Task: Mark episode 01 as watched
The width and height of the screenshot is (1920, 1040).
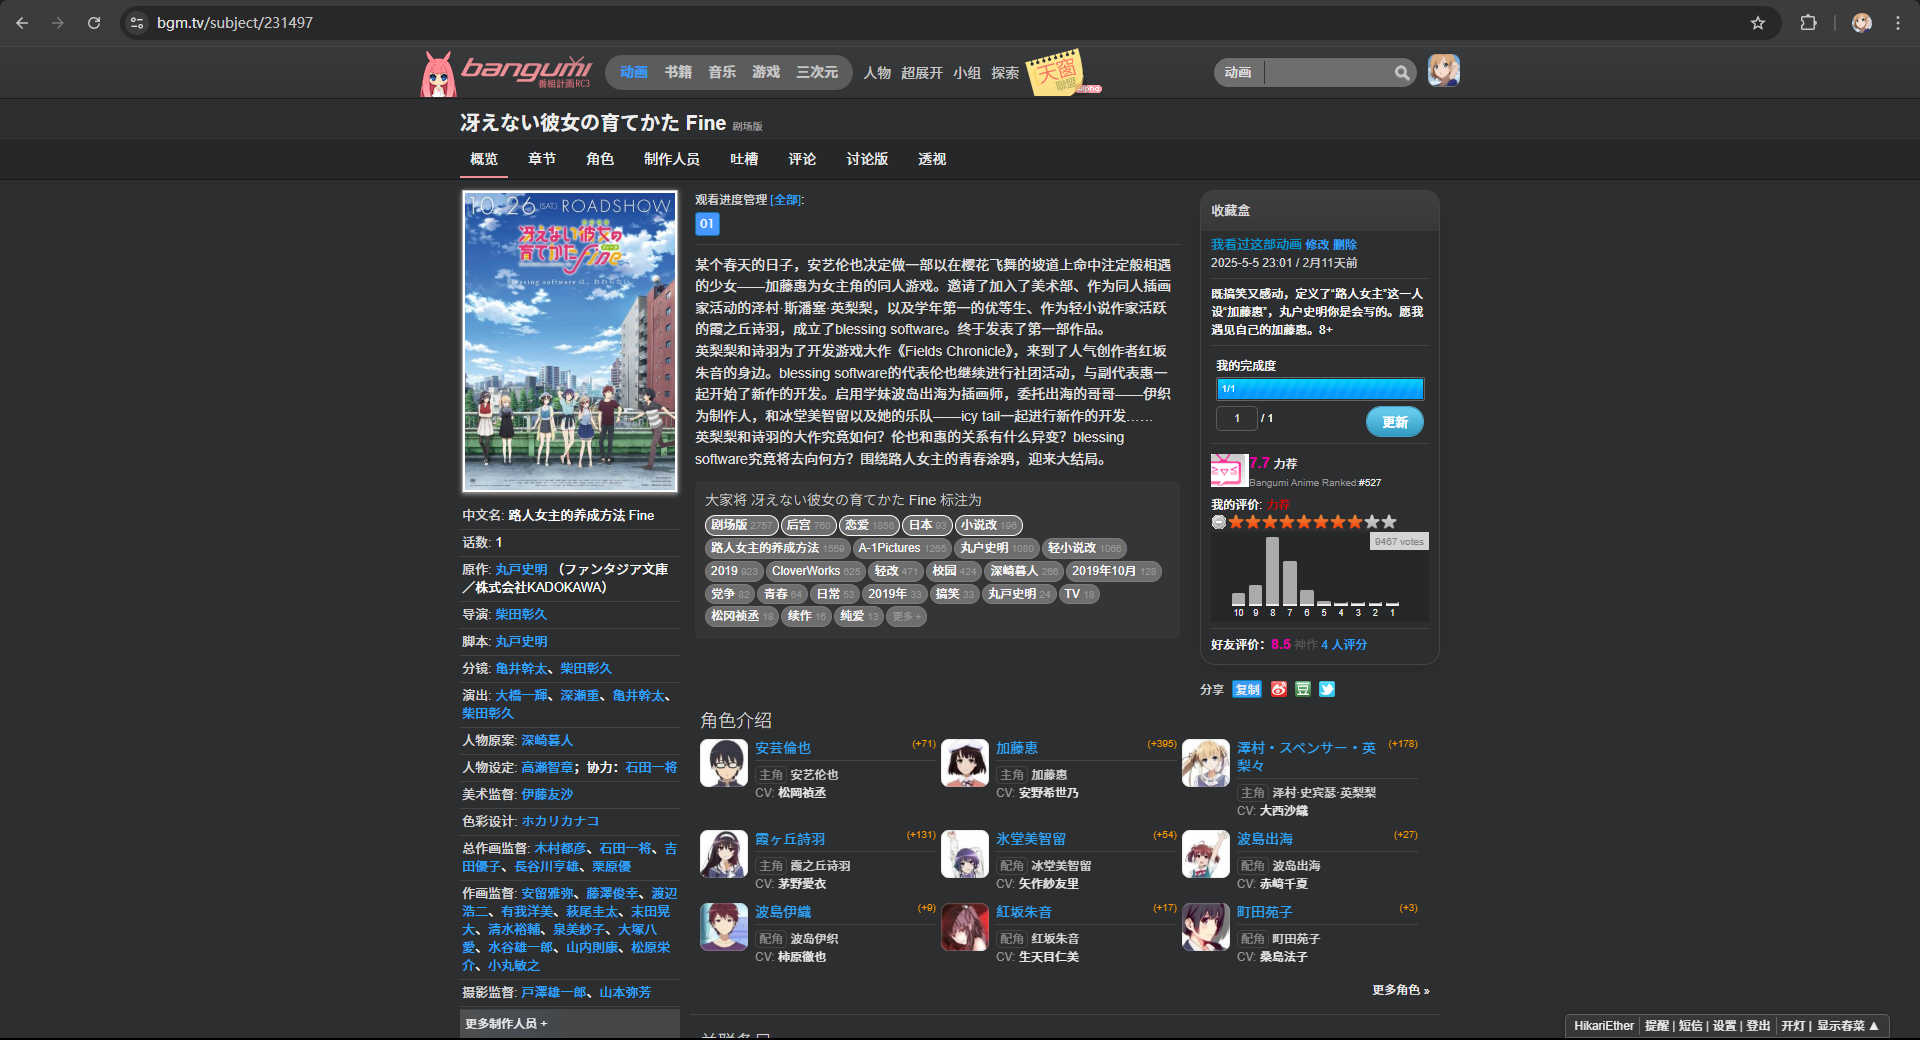Action: tap(707, 224)
